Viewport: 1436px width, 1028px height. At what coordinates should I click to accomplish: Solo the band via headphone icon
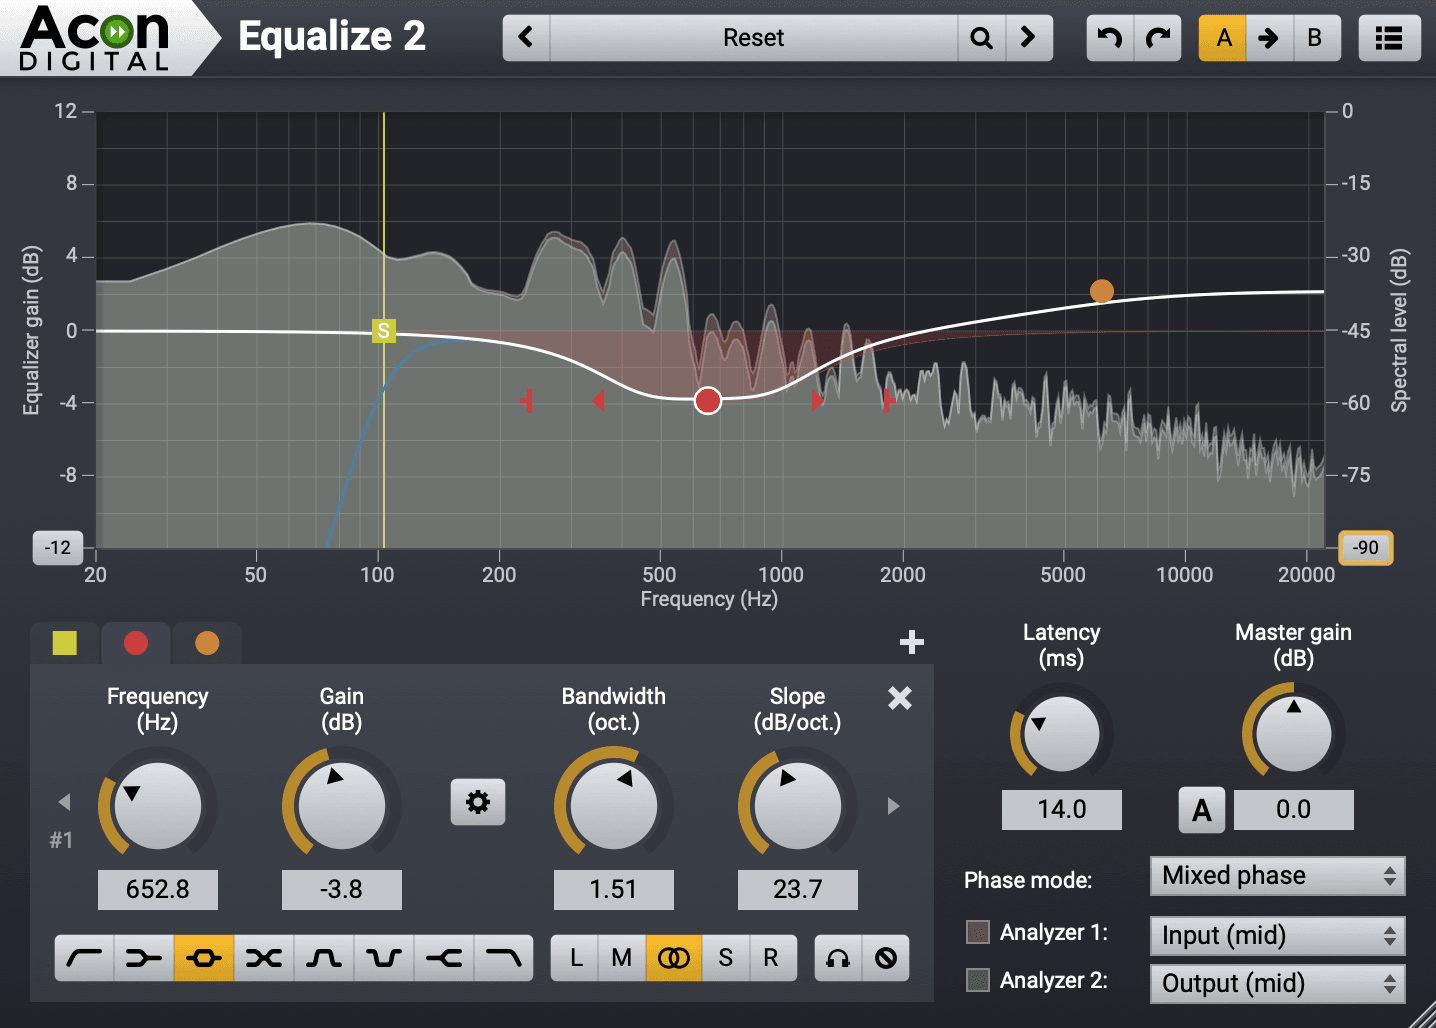coord(837,957)
